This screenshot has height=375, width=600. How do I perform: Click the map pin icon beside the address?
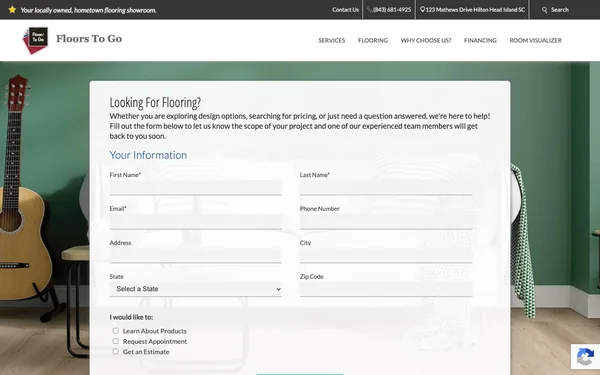click(x=422, y=10)
